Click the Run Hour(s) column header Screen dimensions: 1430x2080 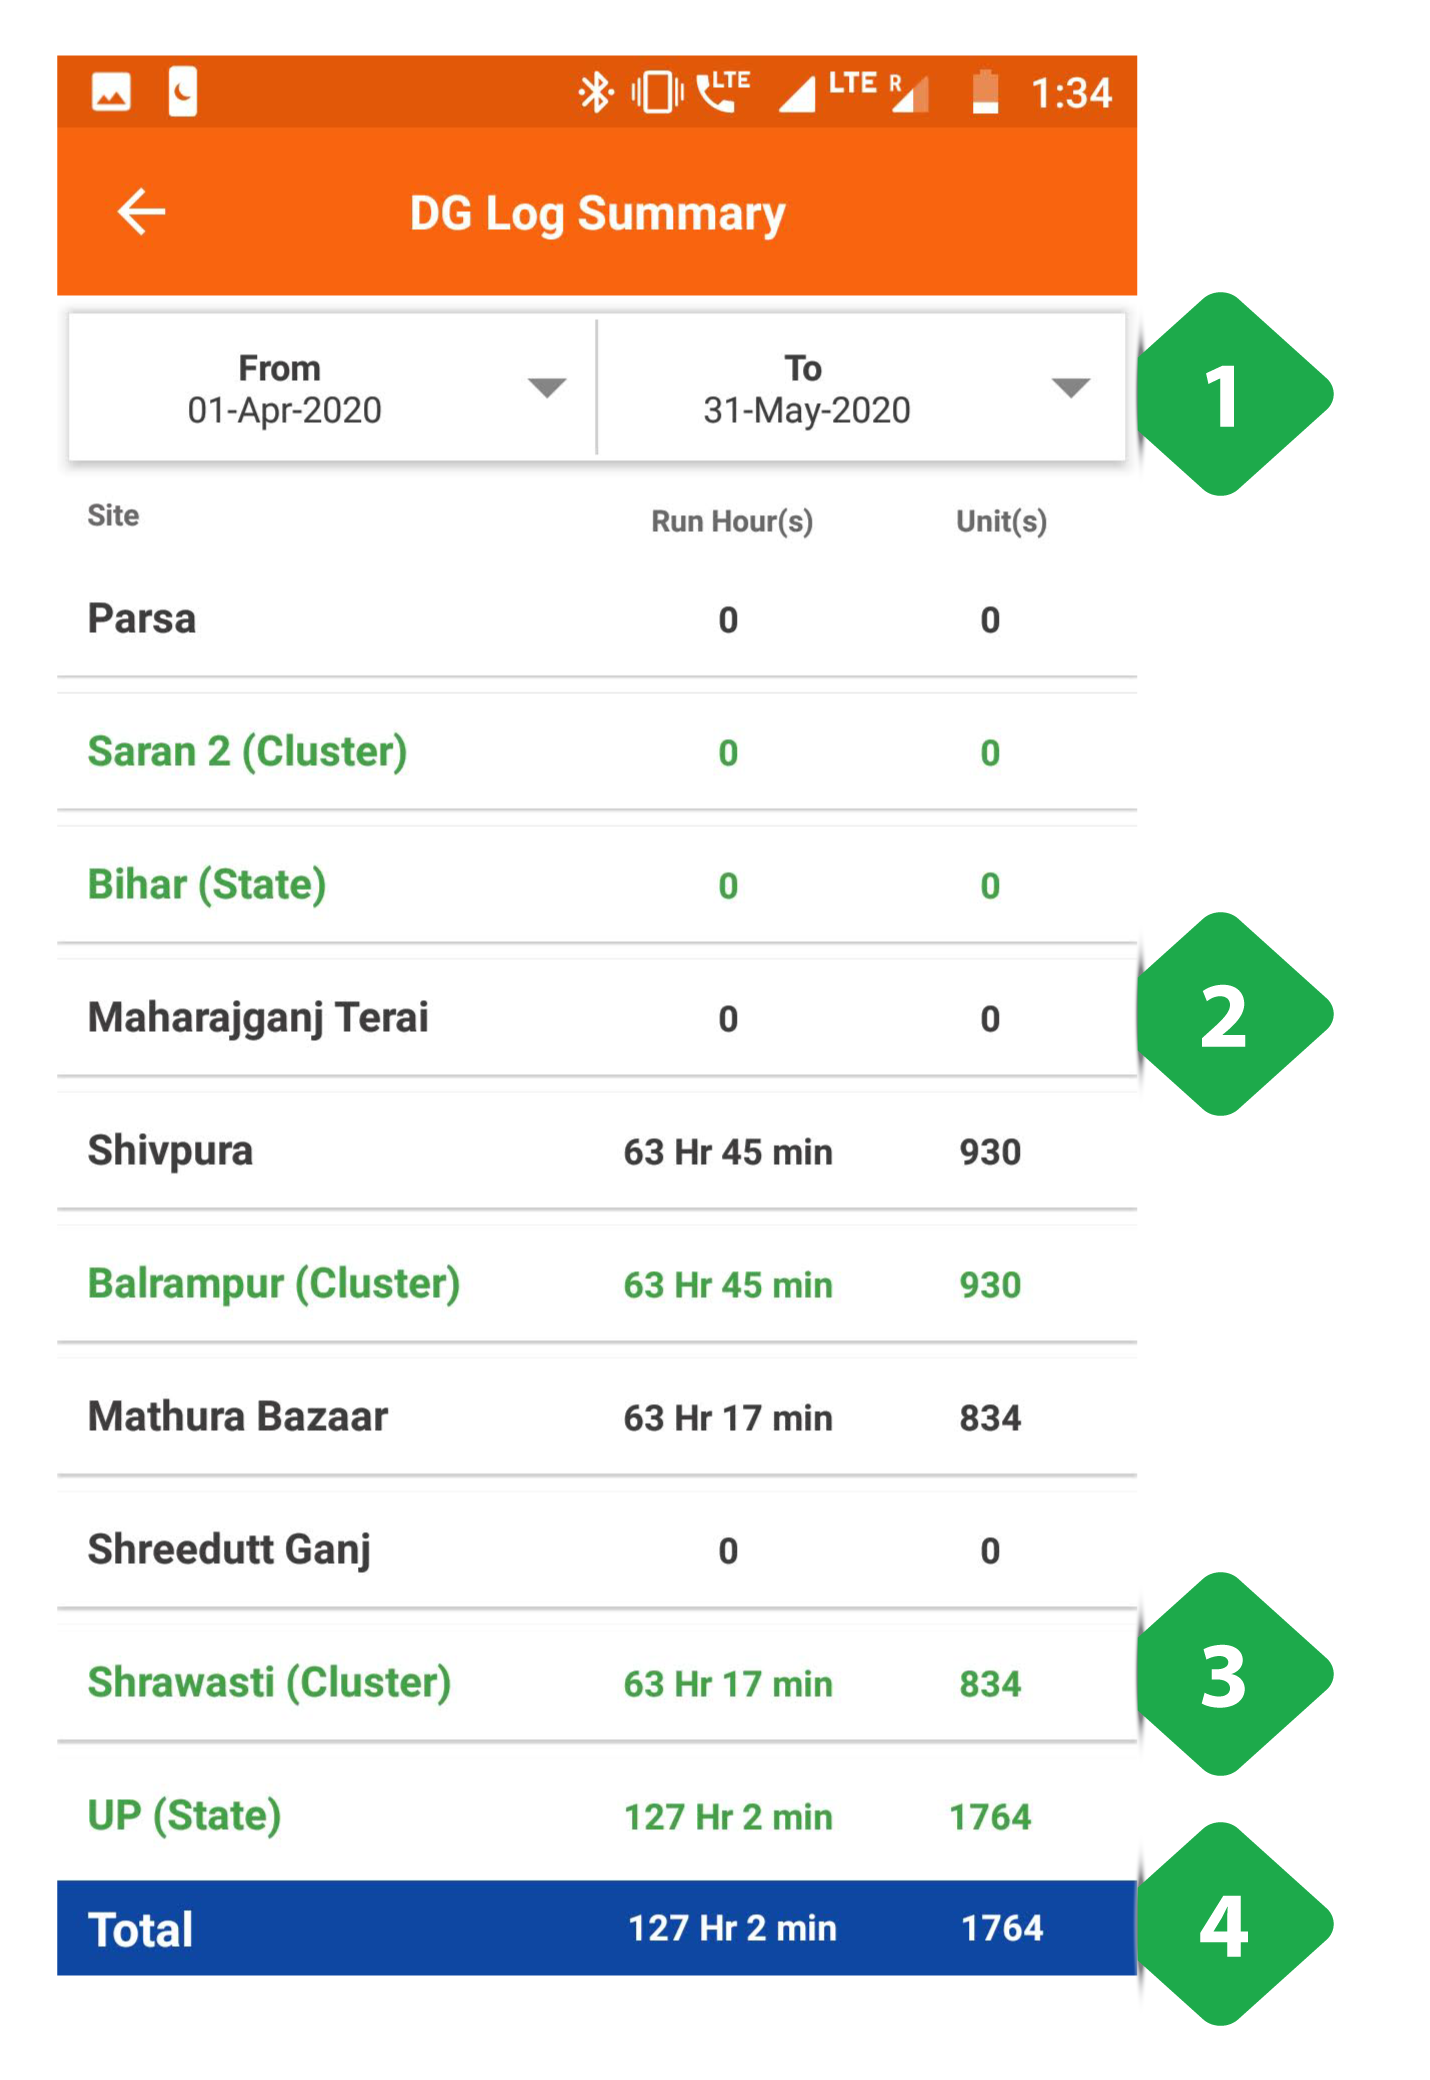point(732,521)
